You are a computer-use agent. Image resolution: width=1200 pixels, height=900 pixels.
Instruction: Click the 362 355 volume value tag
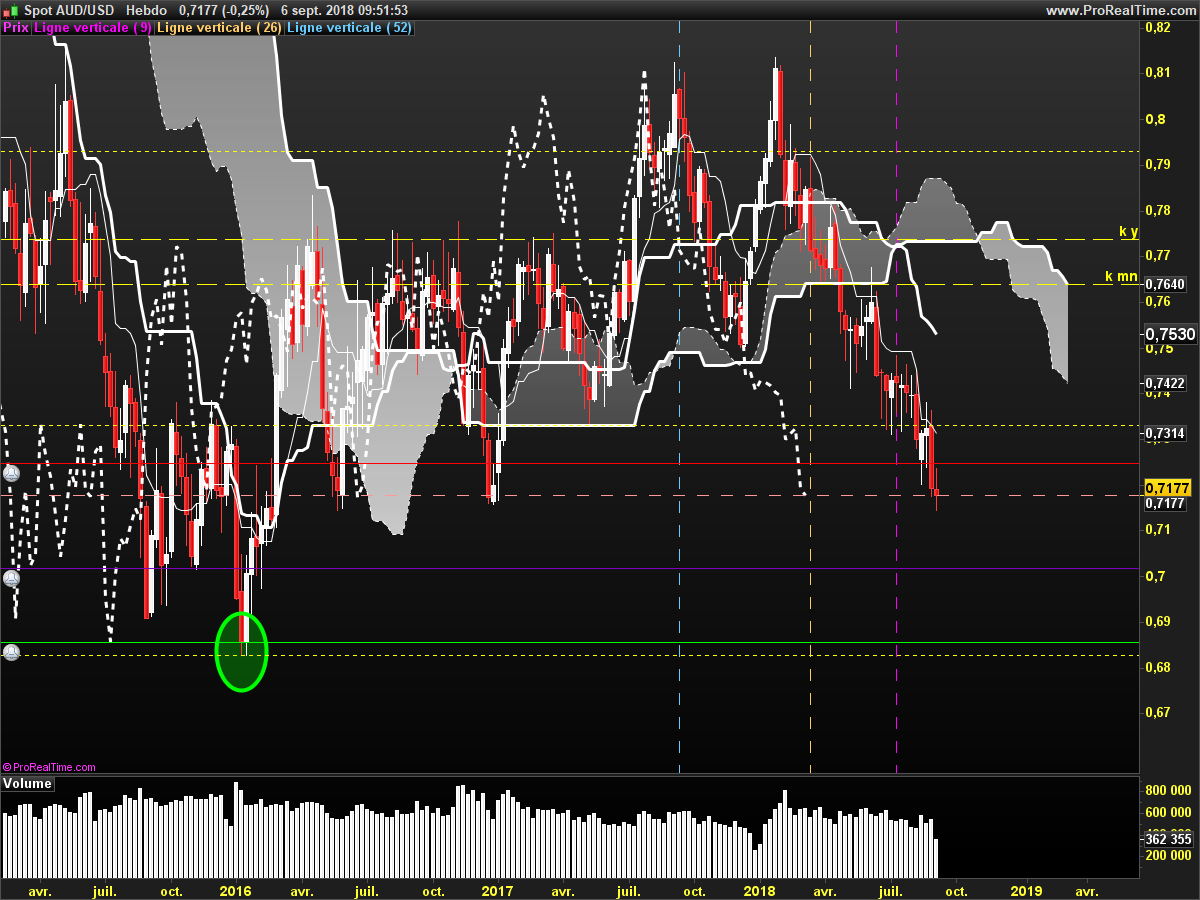1168,839
